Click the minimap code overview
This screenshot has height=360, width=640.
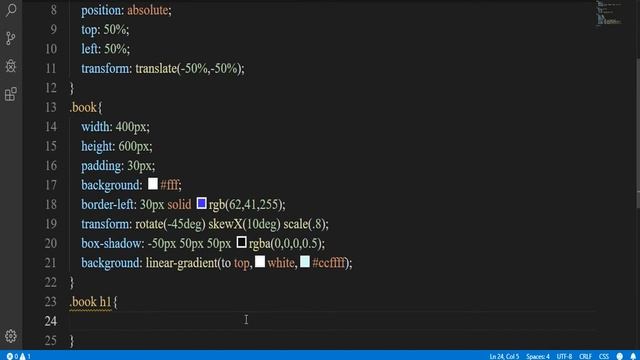click(609, 14)
